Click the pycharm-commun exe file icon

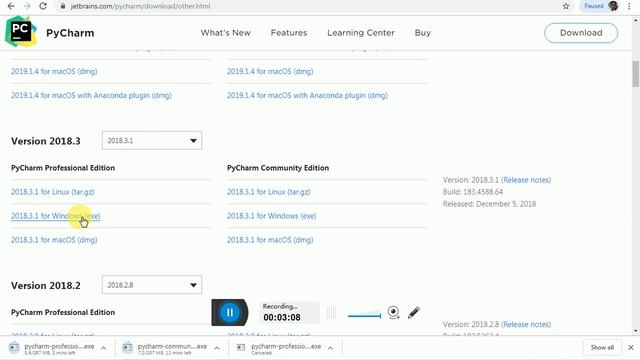click(127, 347)
